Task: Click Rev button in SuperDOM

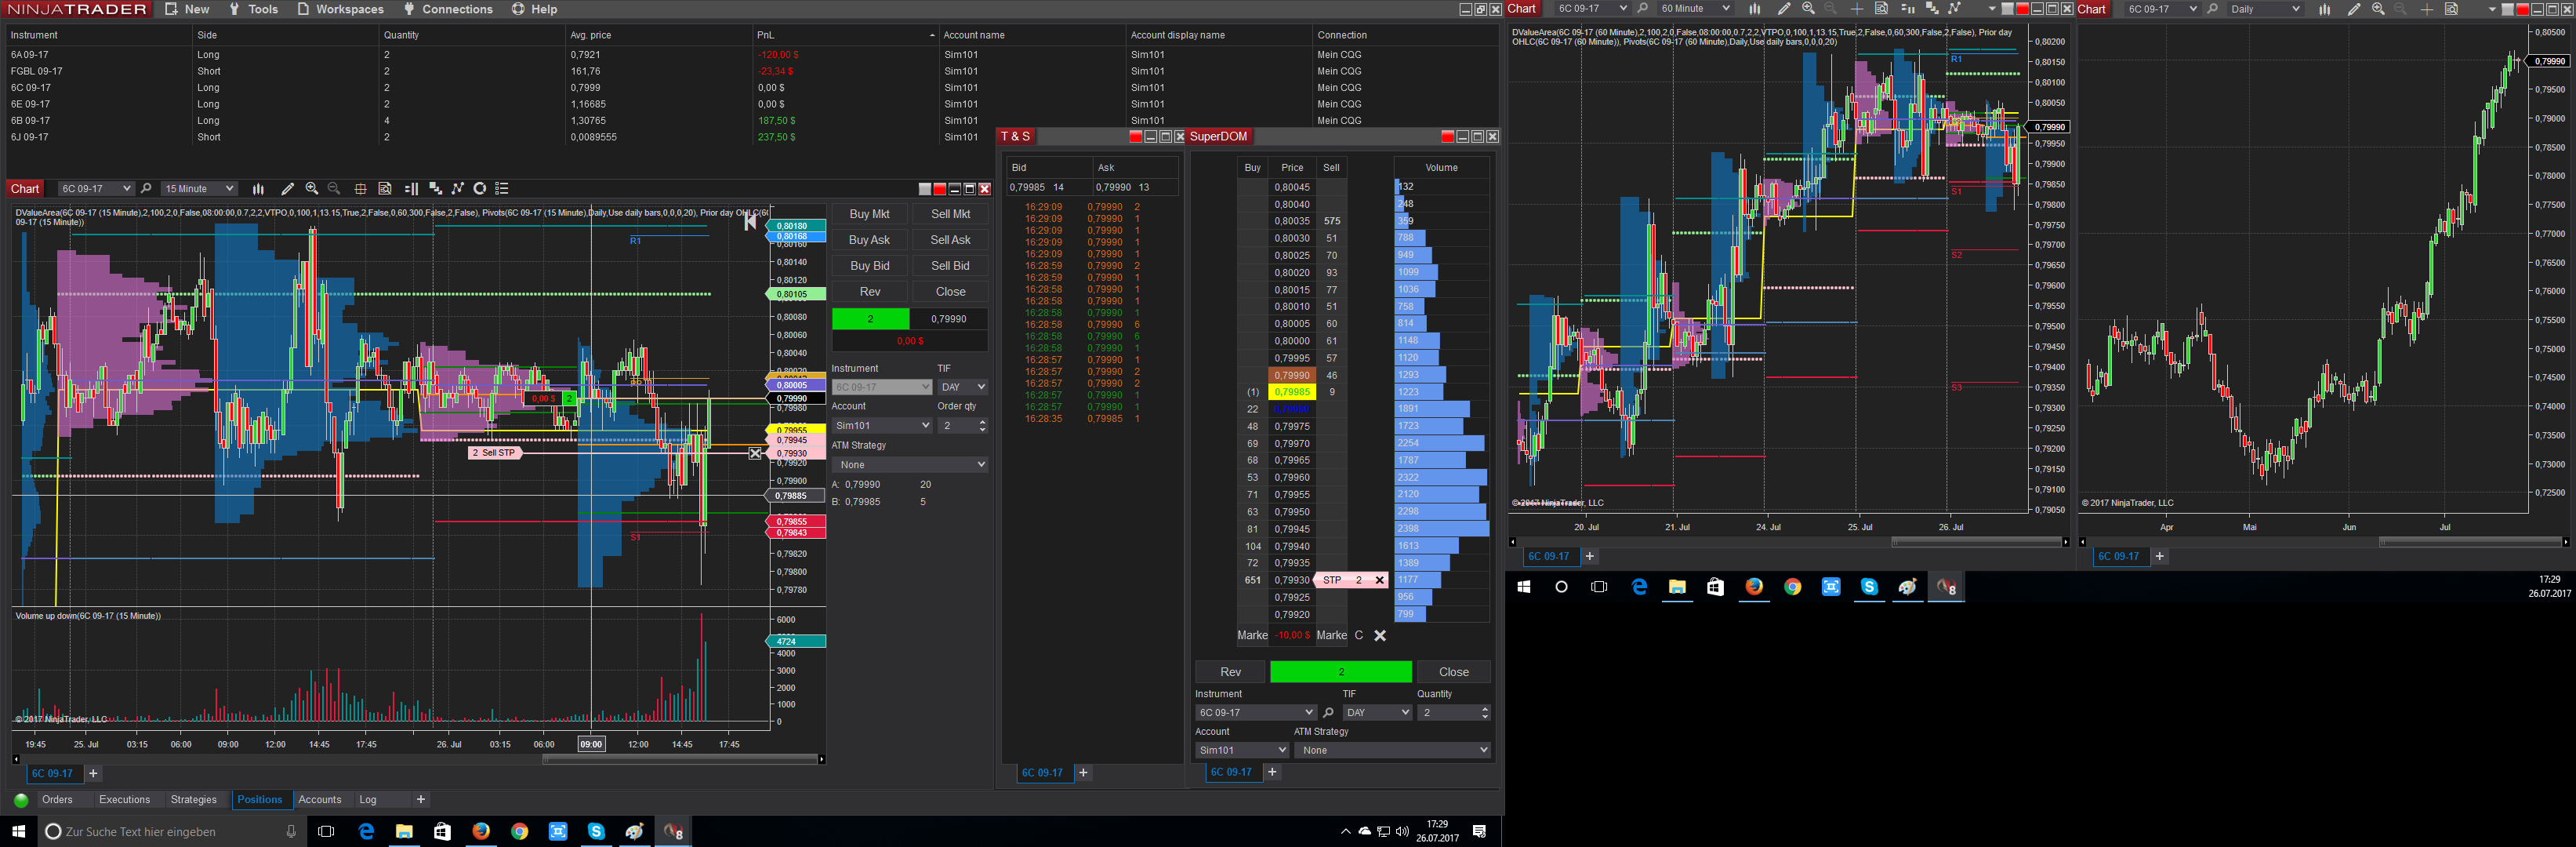Action: [x=1230, y=672]
